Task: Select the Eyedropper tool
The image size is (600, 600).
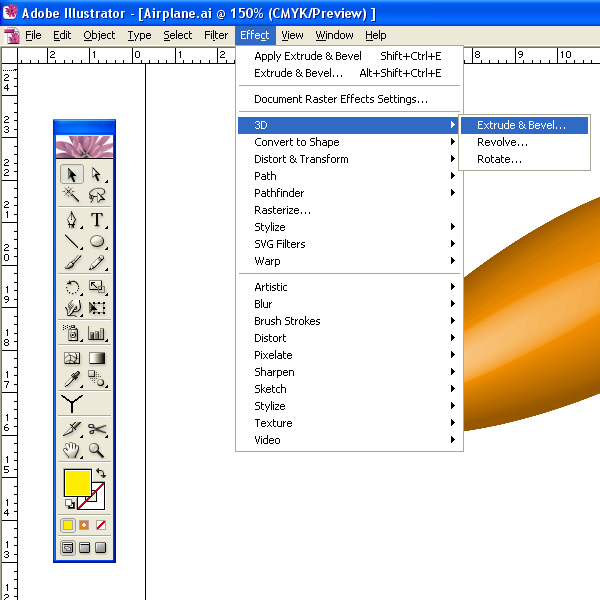Action: pos(72,379)
